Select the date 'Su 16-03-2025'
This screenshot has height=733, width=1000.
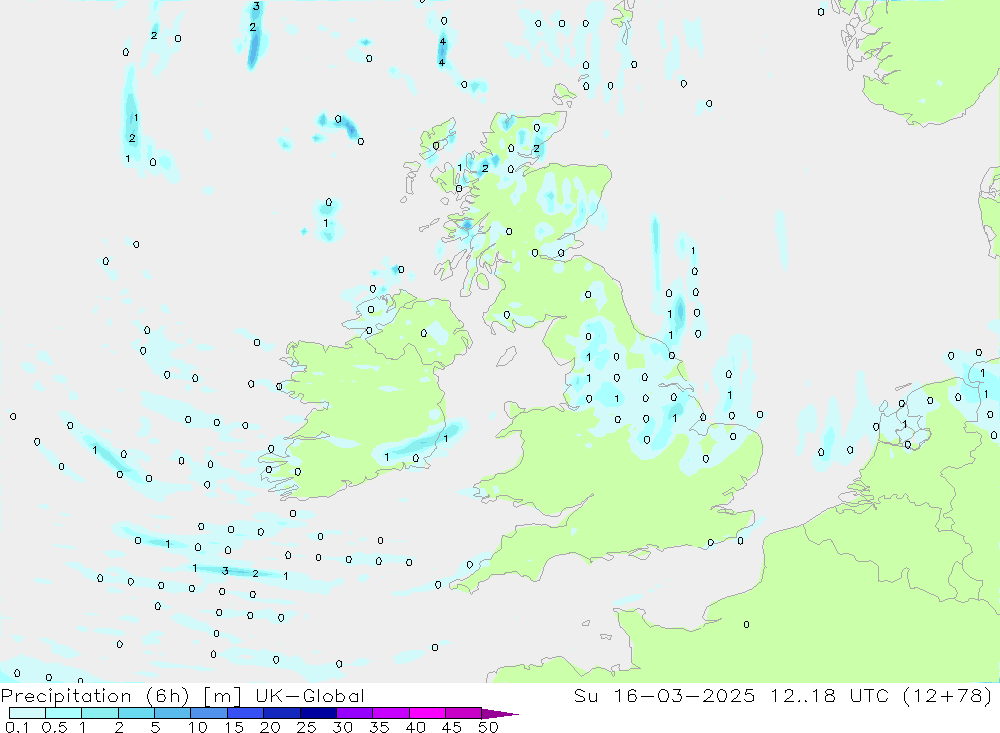(x=665, y=695)
